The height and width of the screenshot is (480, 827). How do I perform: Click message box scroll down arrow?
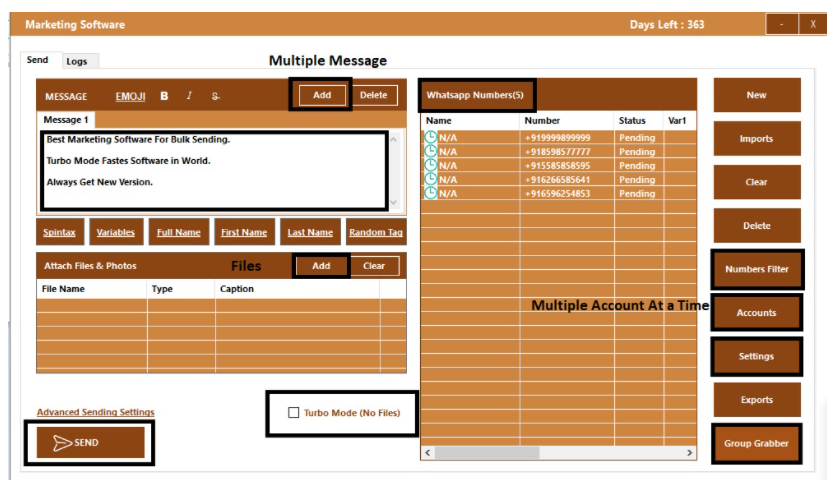(393, 203)
